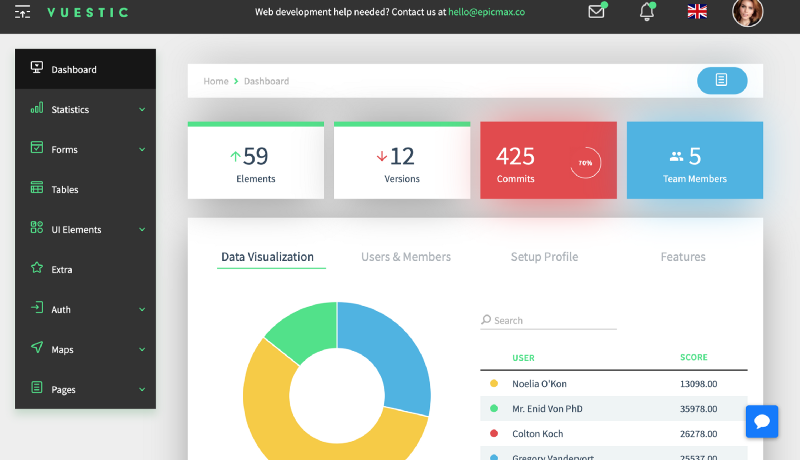Click the team members people icon
The image size is (800, 460).
(x=677, y=157)
